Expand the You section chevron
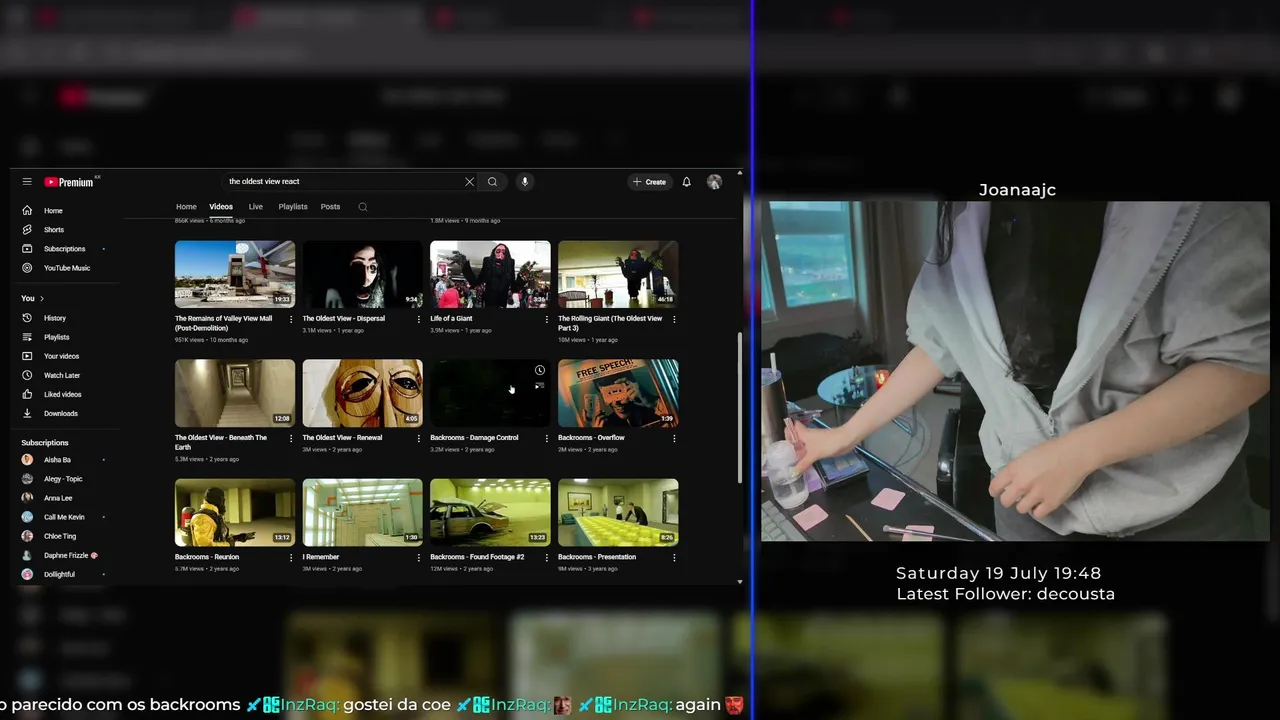The height and width of the screenshot is (720, 1280). coord(41,298)
